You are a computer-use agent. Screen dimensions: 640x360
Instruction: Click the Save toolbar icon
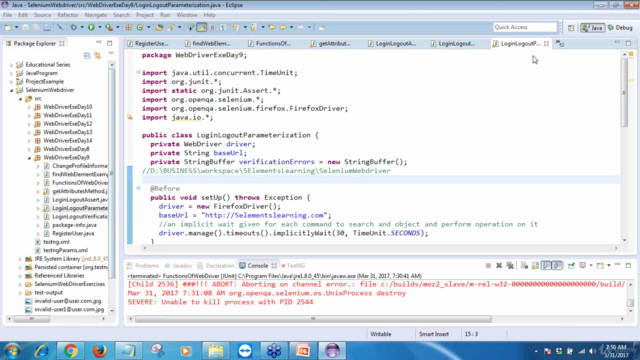pos(25,27)
